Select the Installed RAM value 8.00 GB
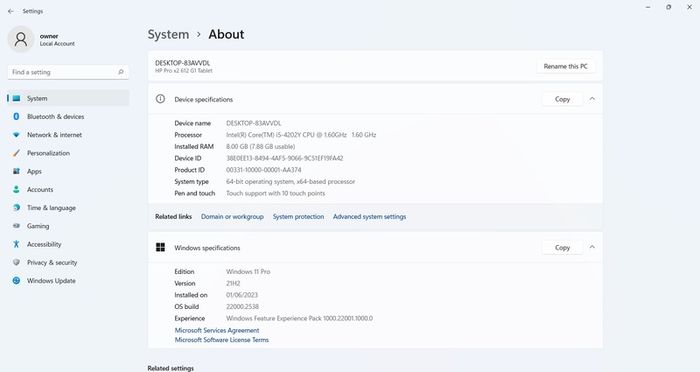This screenshot has height=372, width=700. (260, 146)
